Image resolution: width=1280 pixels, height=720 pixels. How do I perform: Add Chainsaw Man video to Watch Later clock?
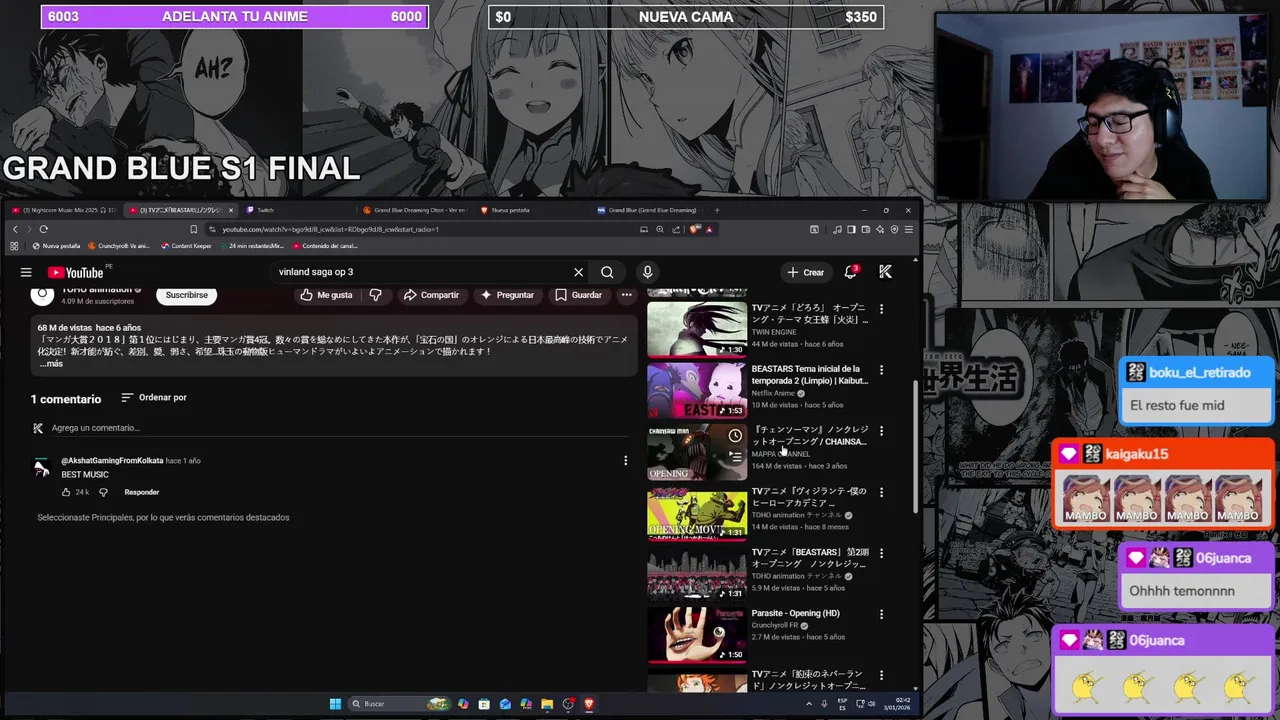pyautogui.click(x=735, y=436)
